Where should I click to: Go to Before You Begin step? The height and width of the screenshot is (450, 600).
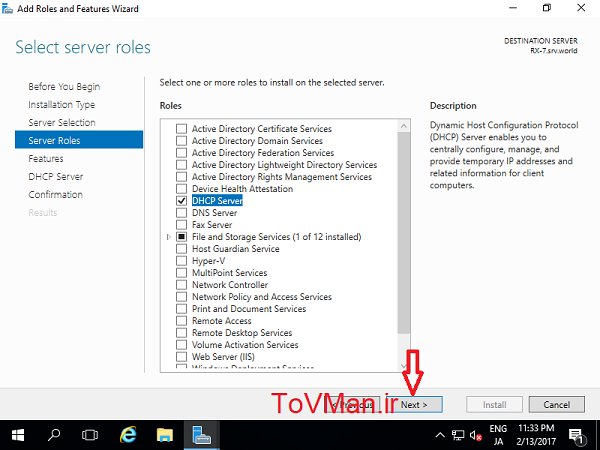point(64,86)
